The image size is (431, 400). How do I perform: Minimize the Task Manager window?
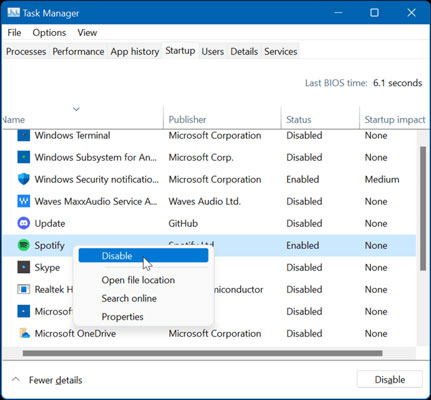338,13
